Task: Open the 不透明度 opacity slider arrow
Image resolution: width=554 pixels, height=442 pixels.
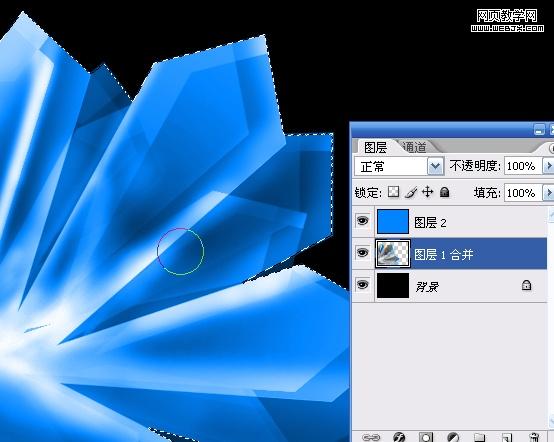Action: 548,166
